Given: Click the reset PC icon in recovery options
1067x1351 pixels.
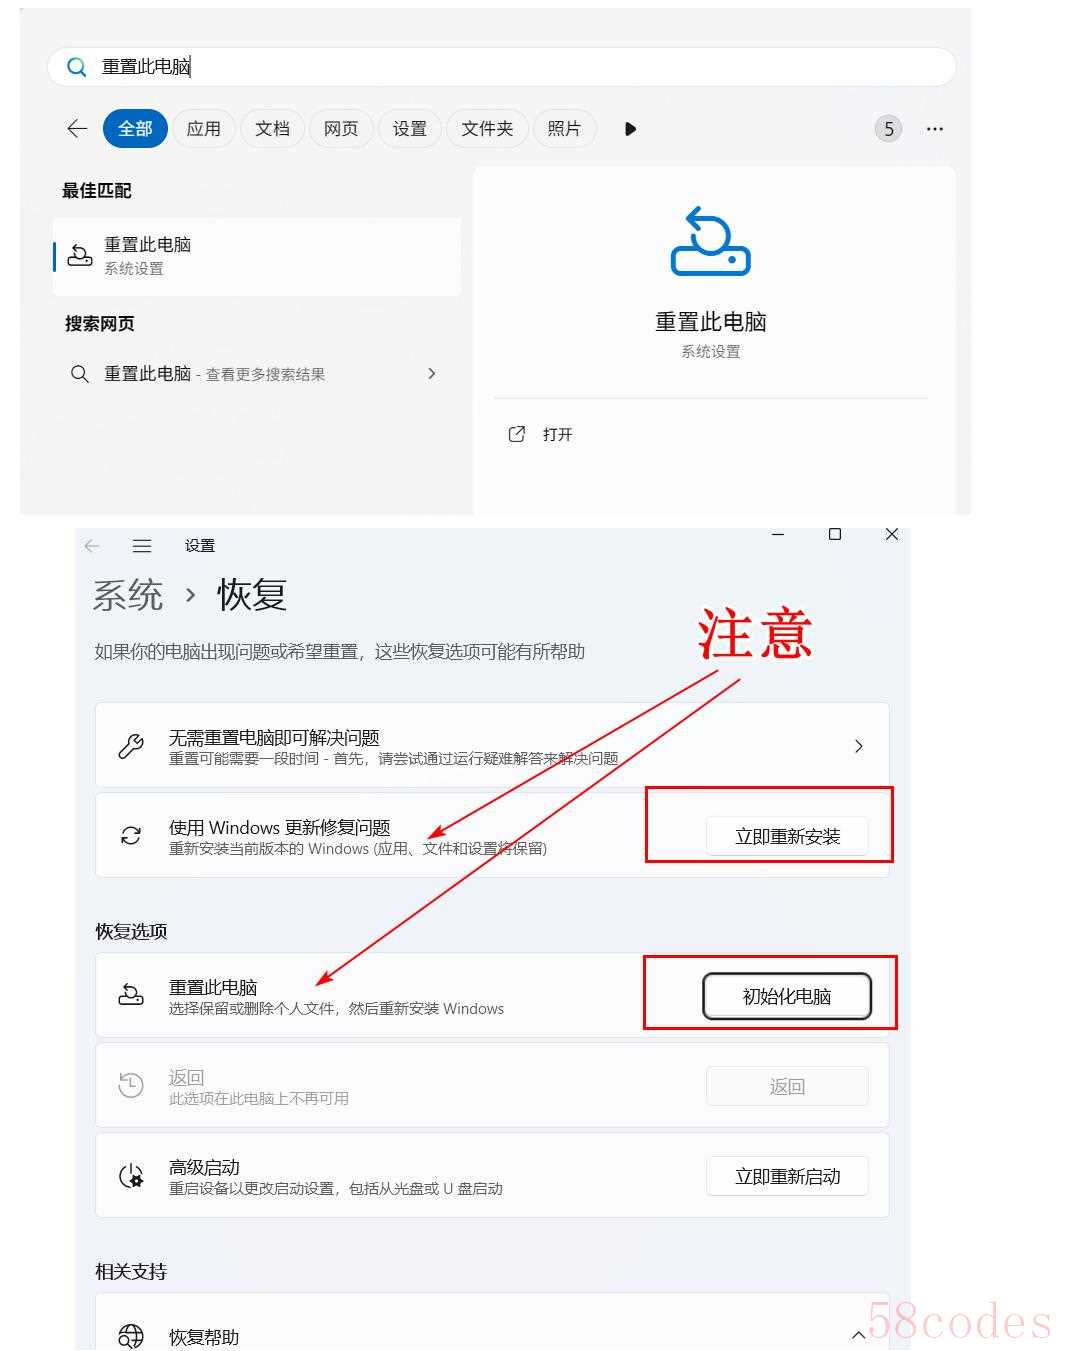Looking at the screenshot, I should click(x=131, y=995).
